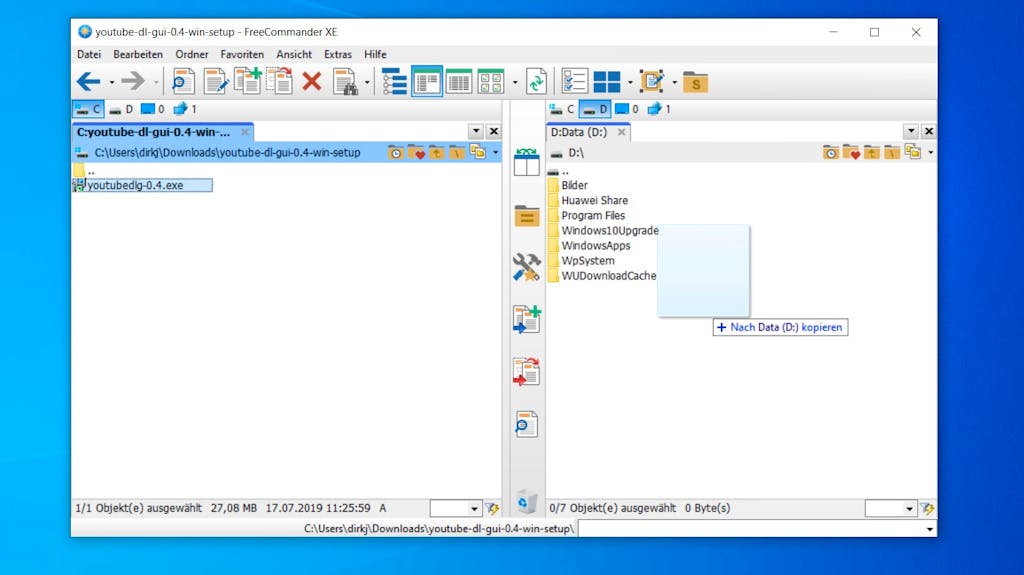1024x575 pixels.
Task: Open the layout tiles dropdown arrow
Action: tap(630, 82)
